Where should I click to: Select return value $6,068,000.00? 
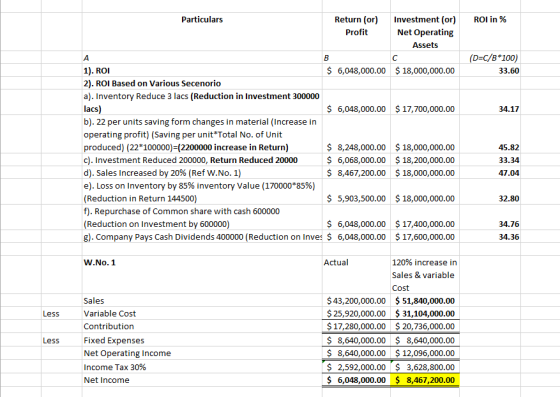(x=356, y=160)
